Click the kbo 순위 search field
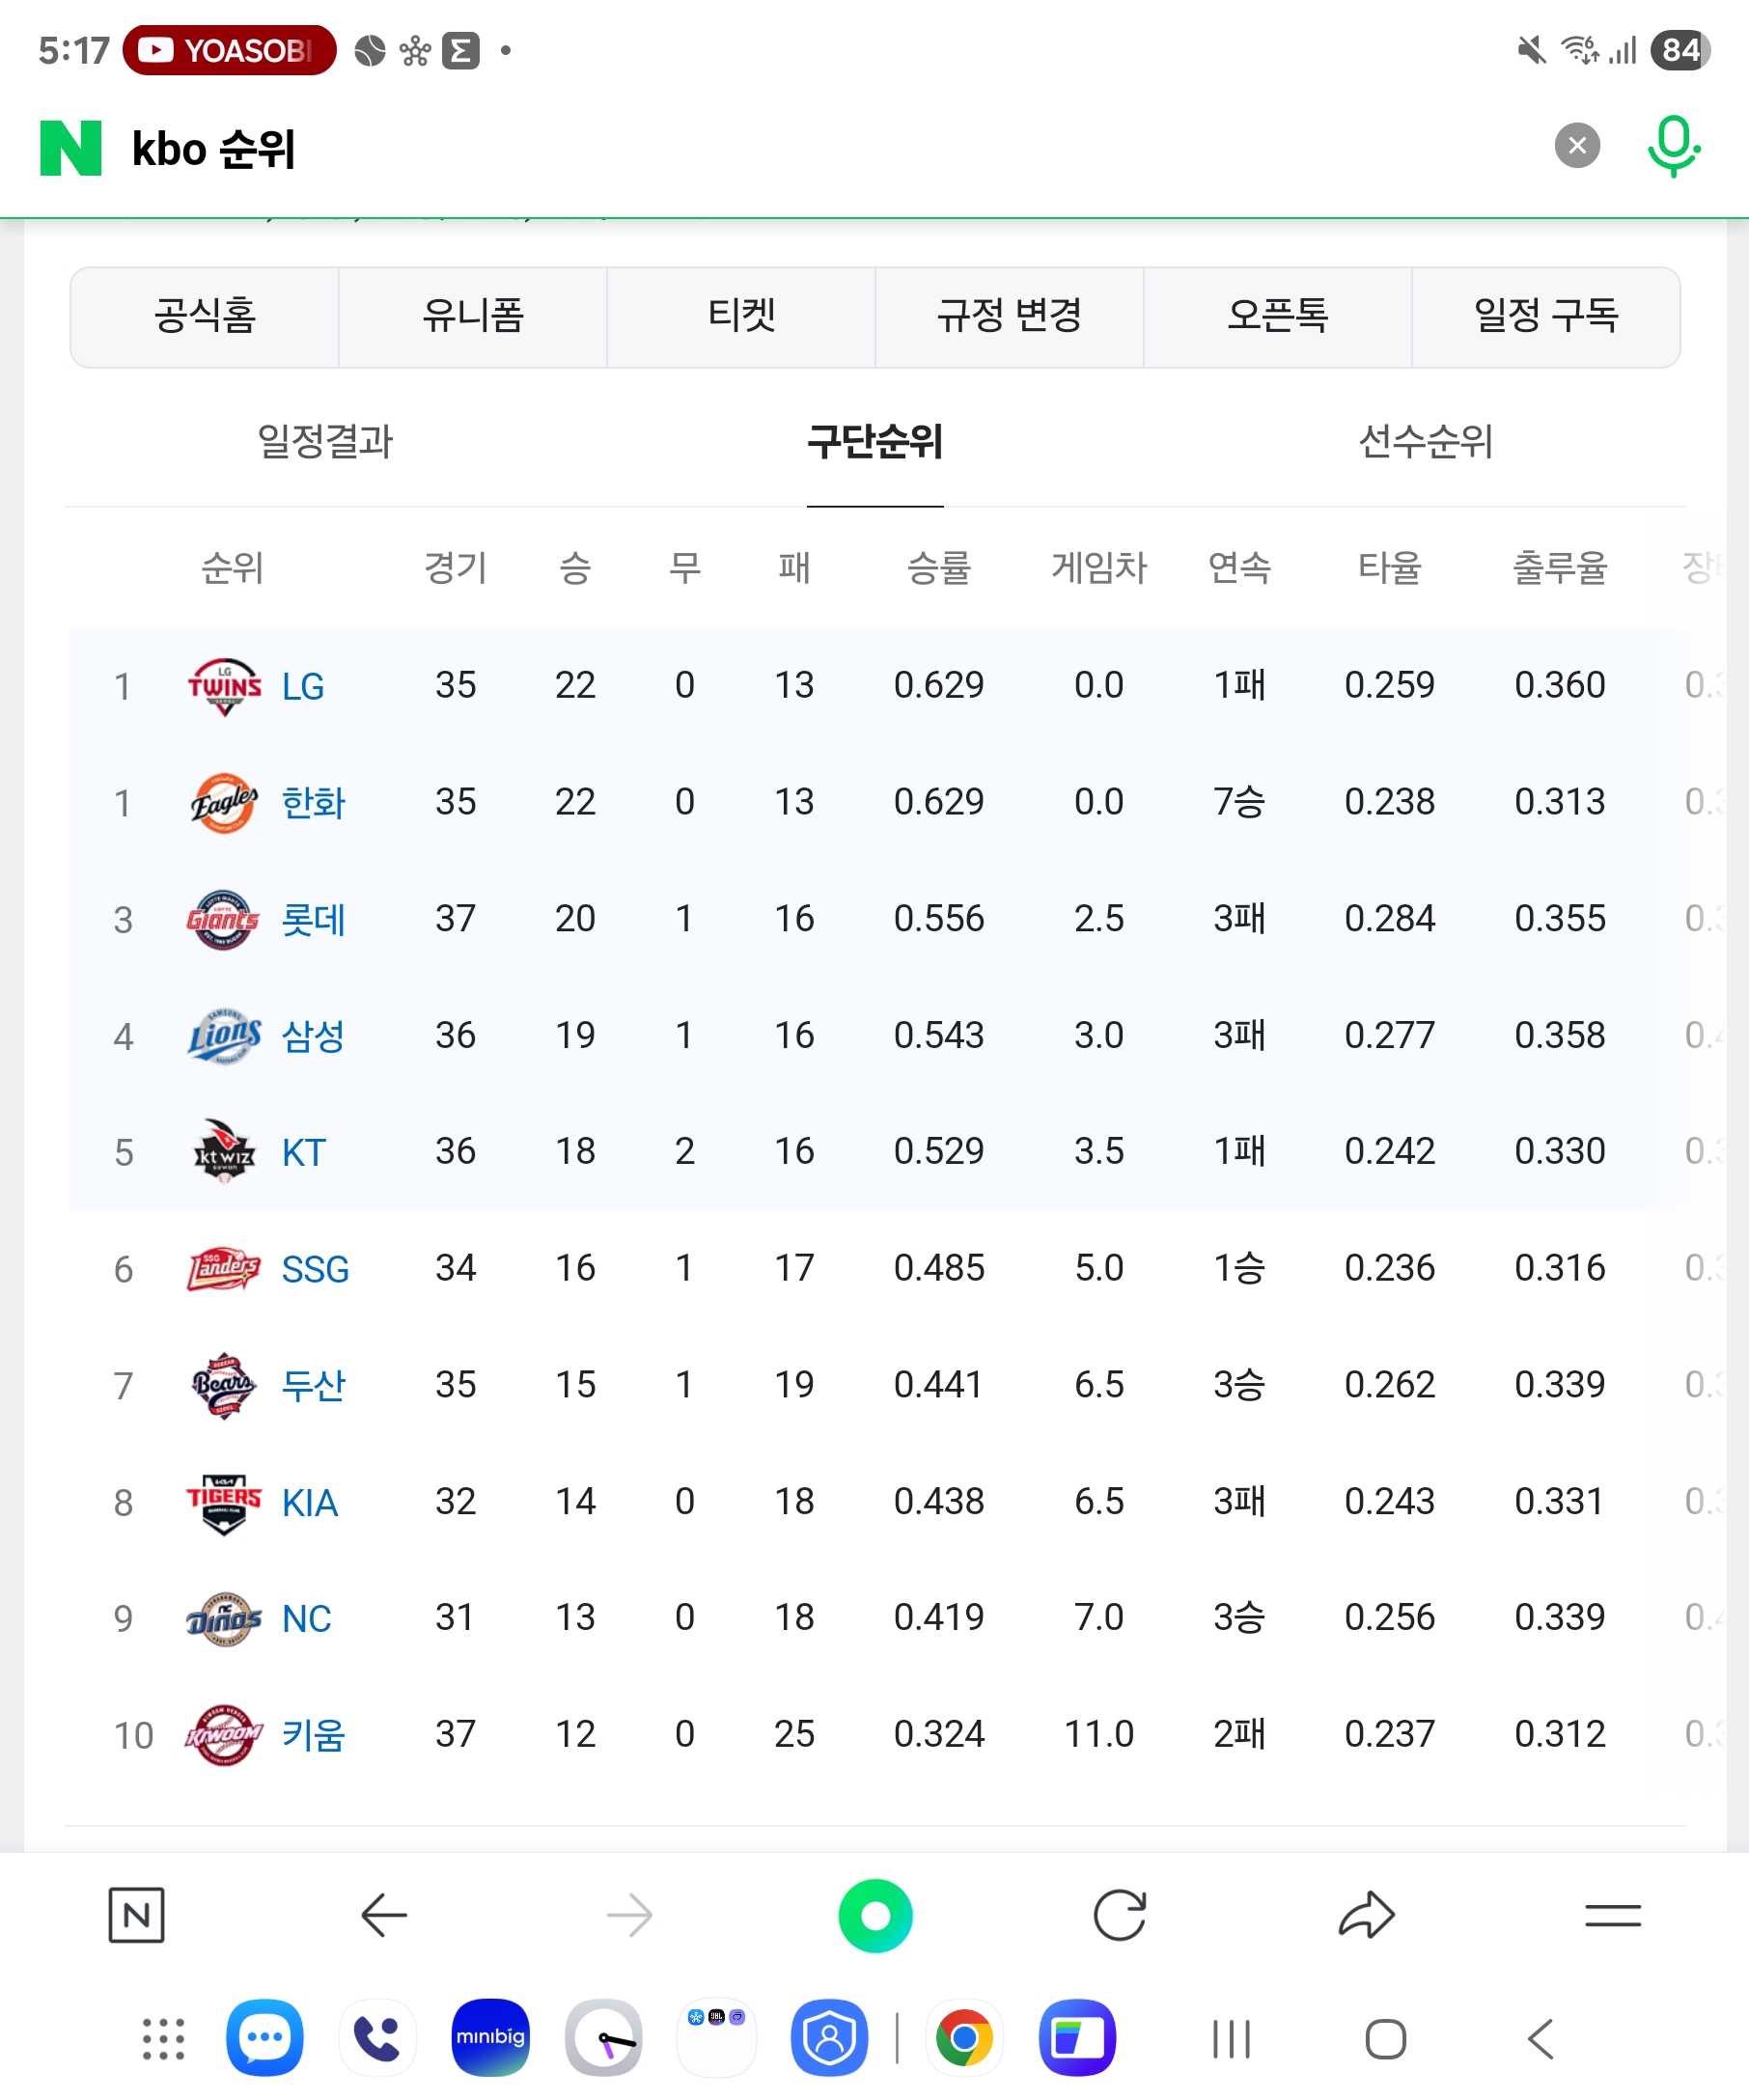 point(800,148)
